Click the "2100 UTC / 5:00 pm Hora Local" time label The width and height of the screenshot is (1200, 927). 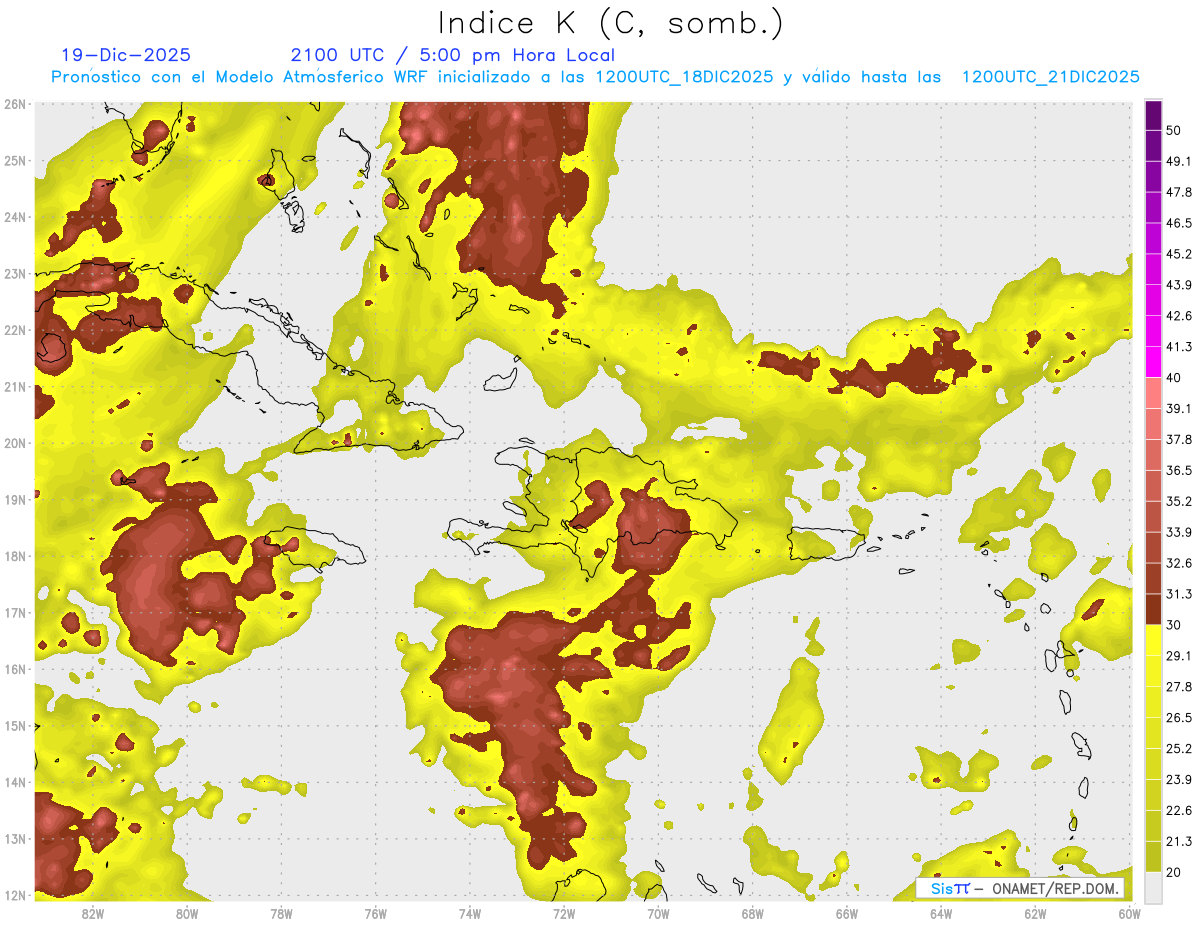[452, 55]
